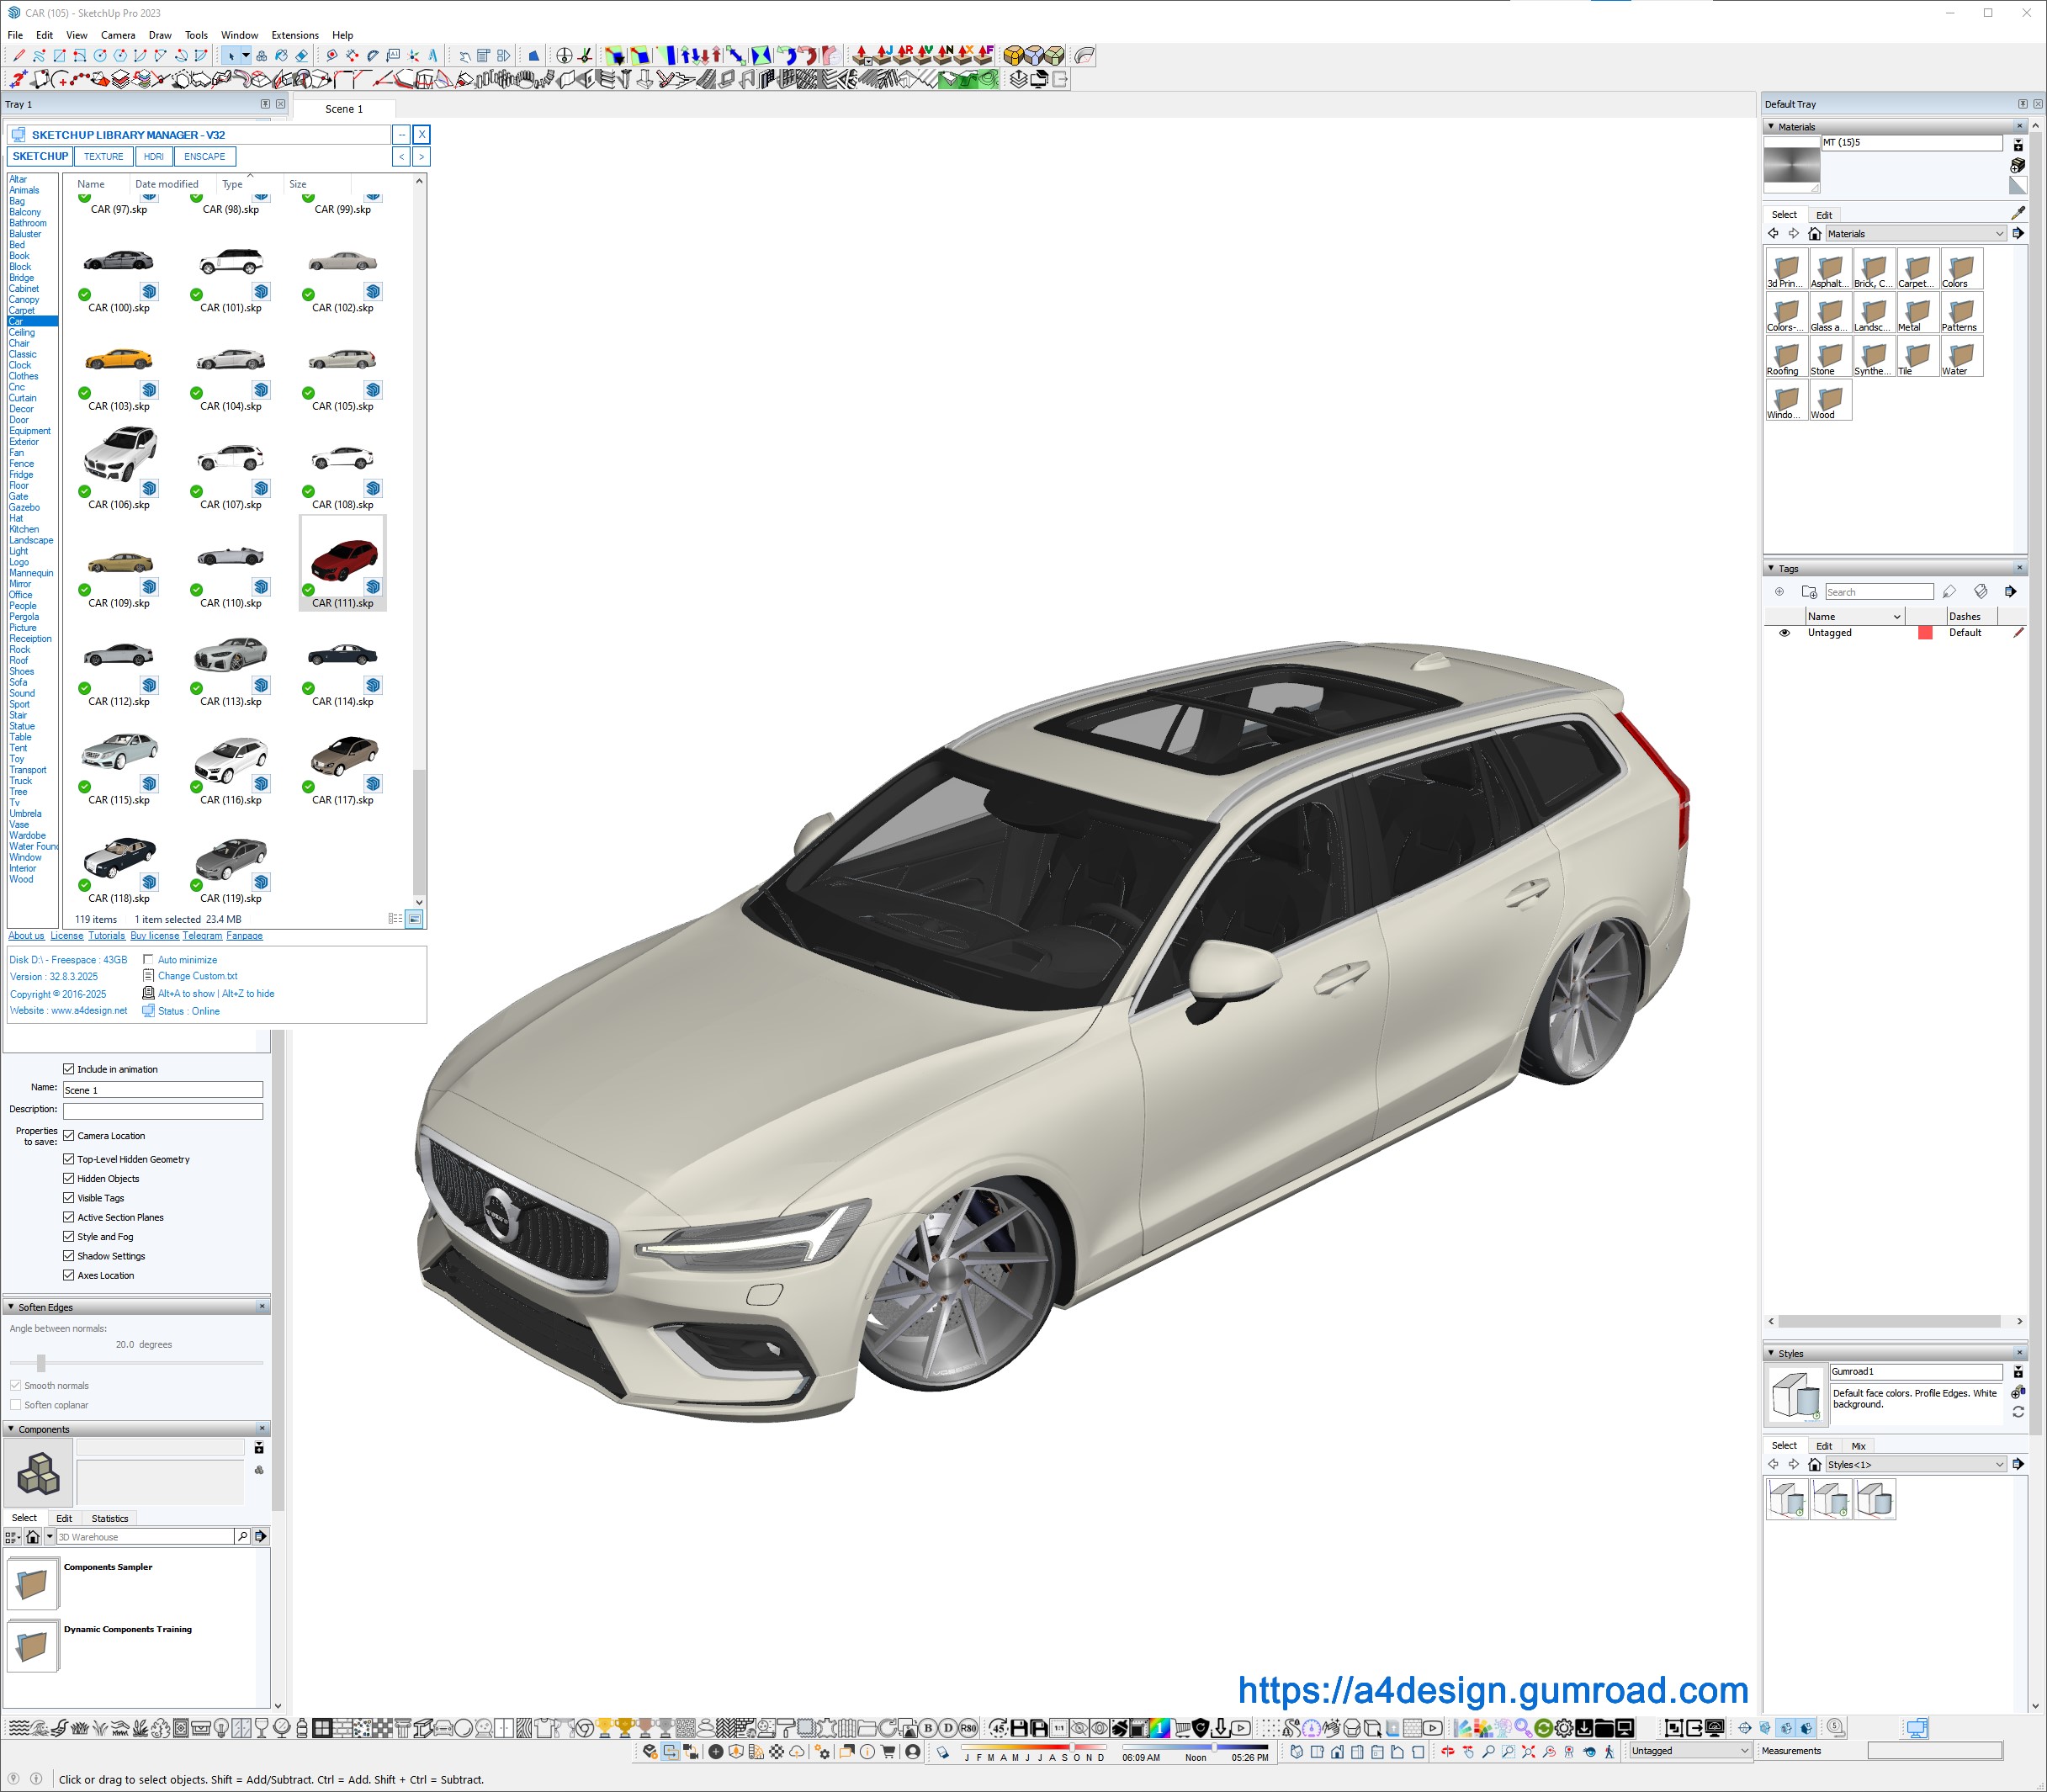Hide the Untagged tag via eye icon

1784,633
